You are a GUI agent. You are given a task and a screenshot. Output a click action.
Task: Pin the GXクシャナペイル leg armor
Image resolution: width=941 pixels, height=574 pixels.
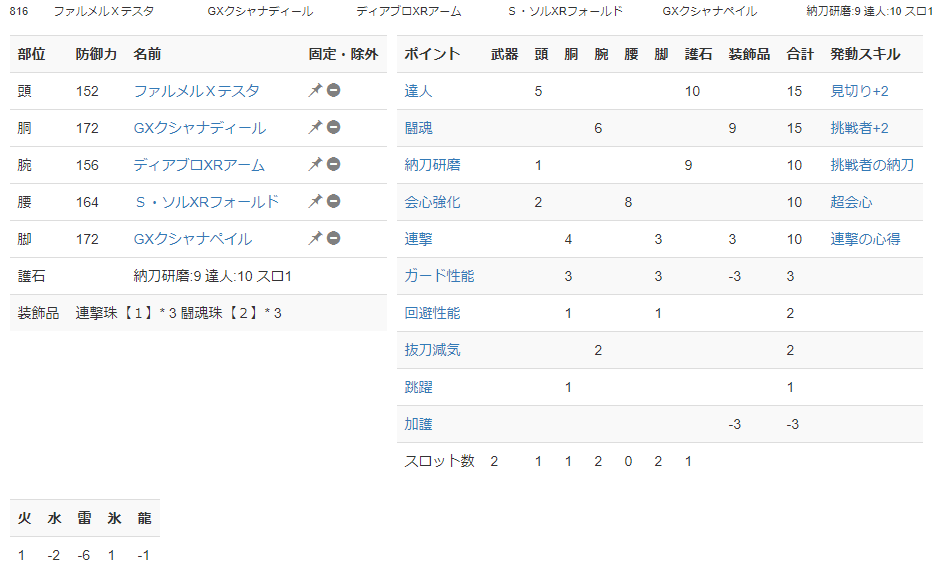coord(315,238)
